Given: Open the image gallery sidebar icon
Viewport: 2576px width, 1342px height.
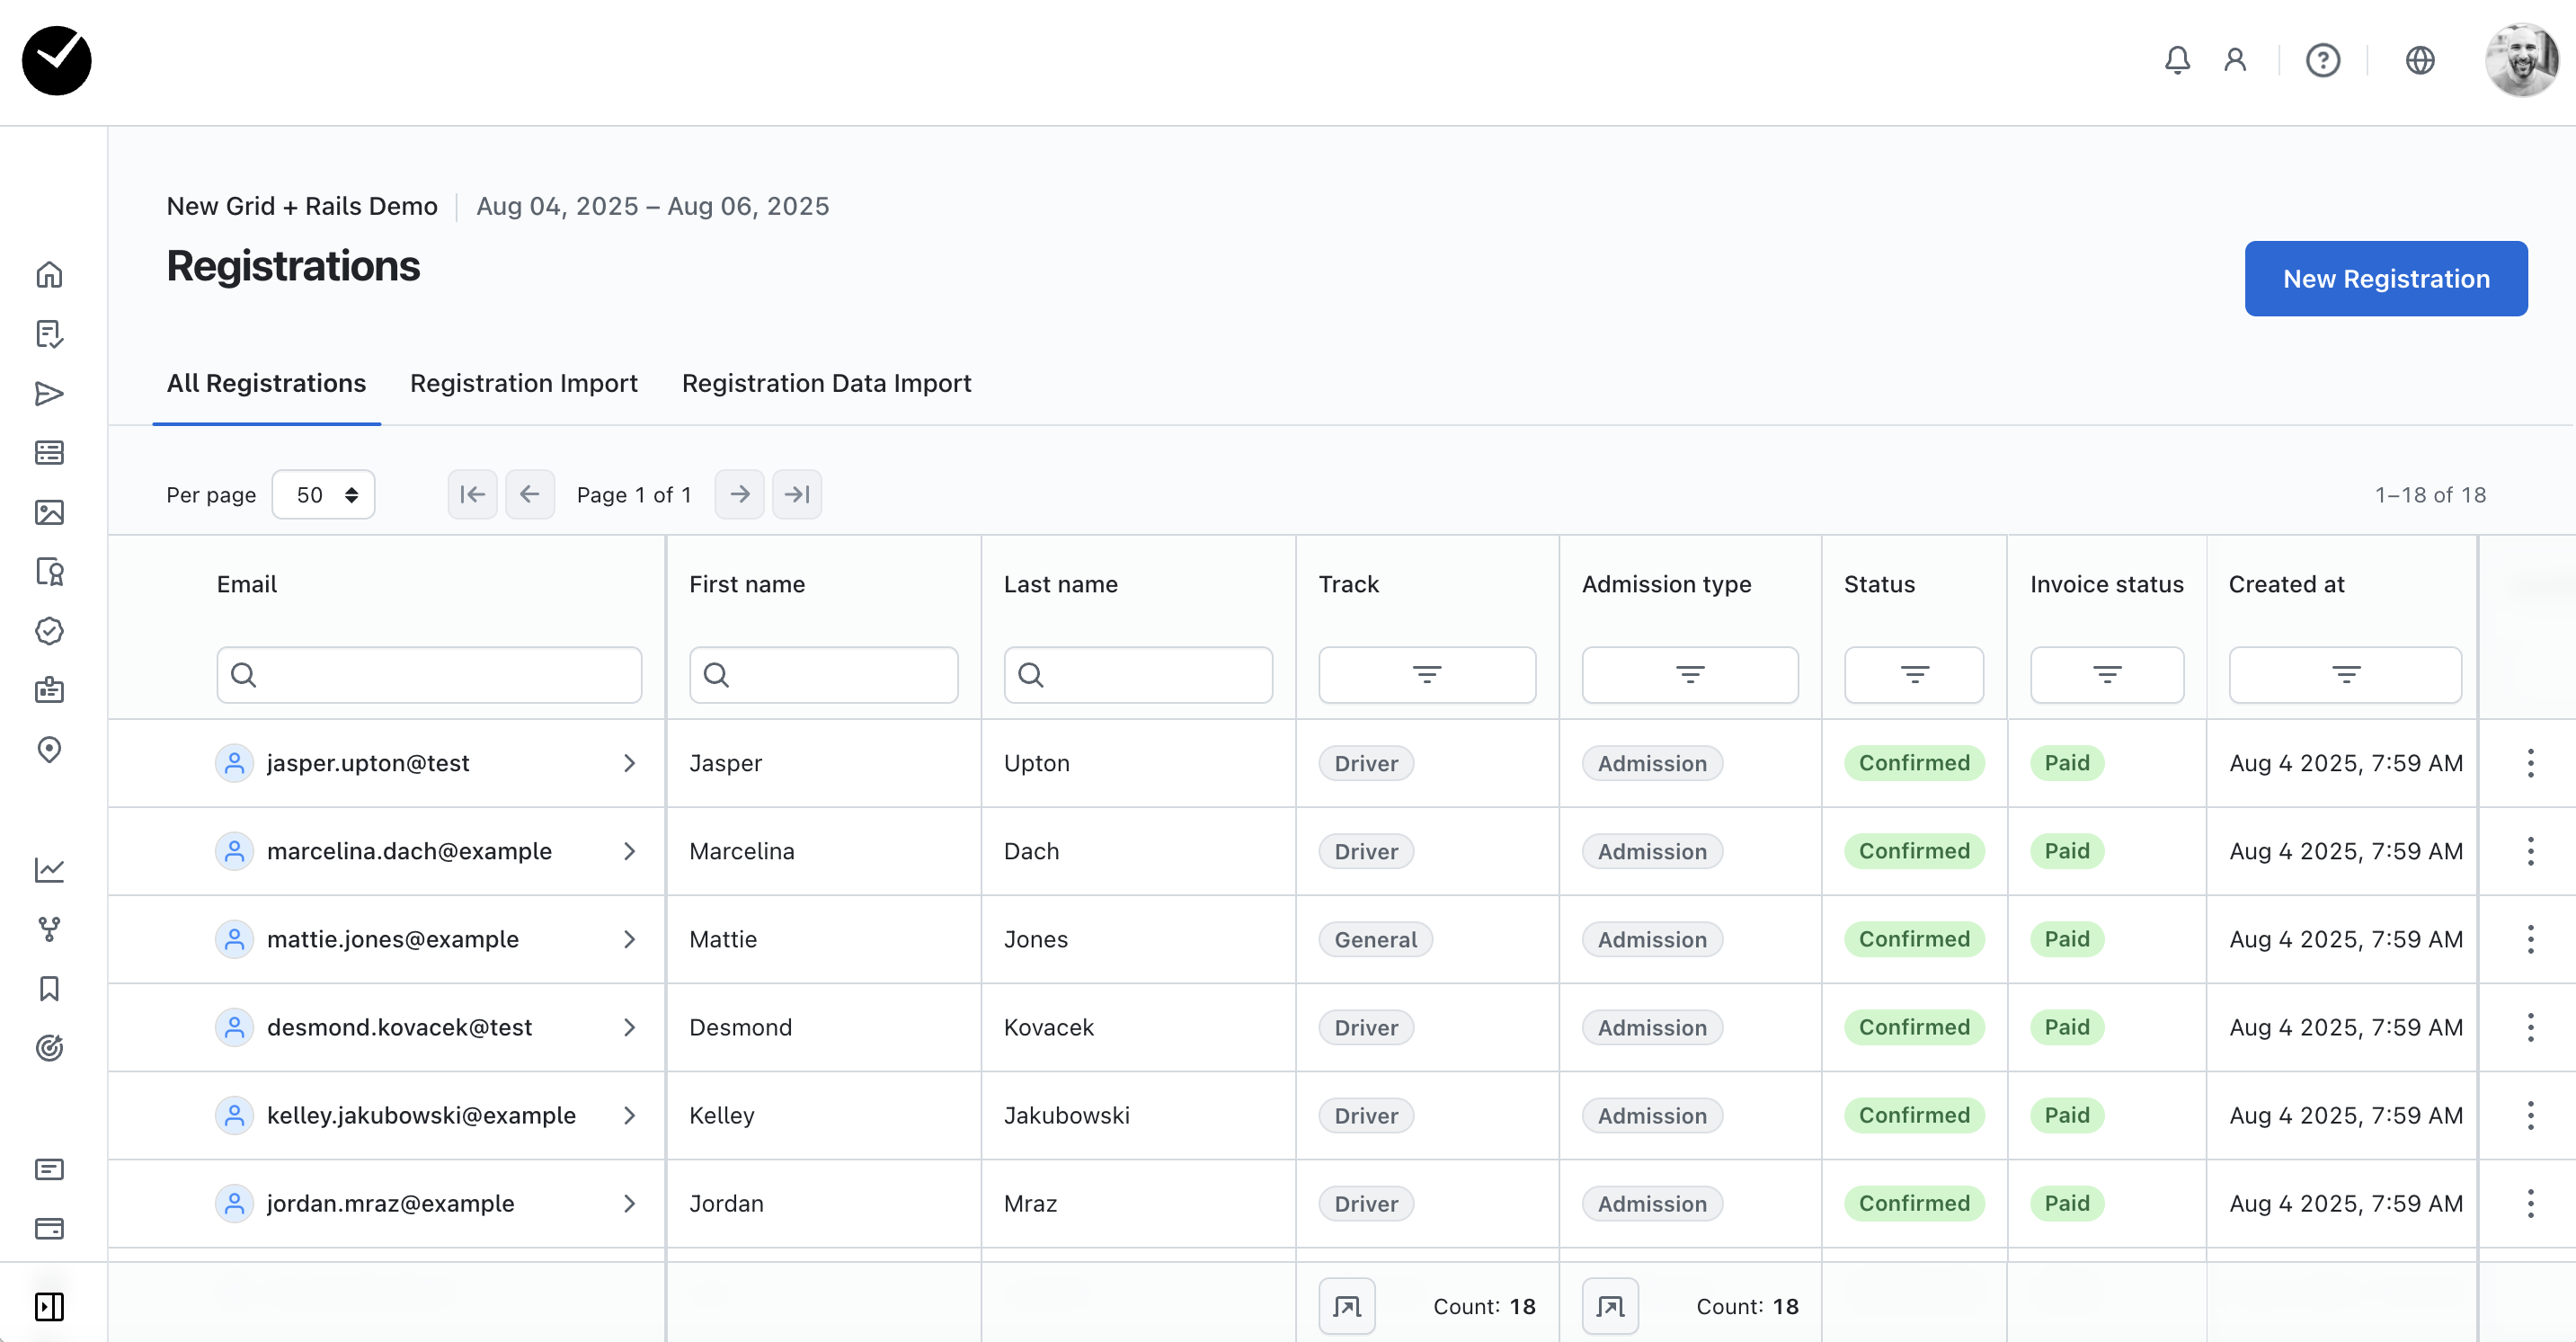Looking at the screenshot, I should pyautogui.click(x=49, y=513).
